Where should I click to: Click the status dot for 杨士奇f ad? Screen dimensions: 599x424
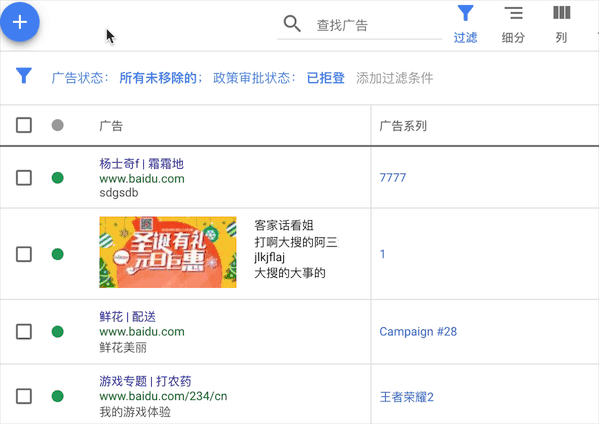click(x=58, y=178)
